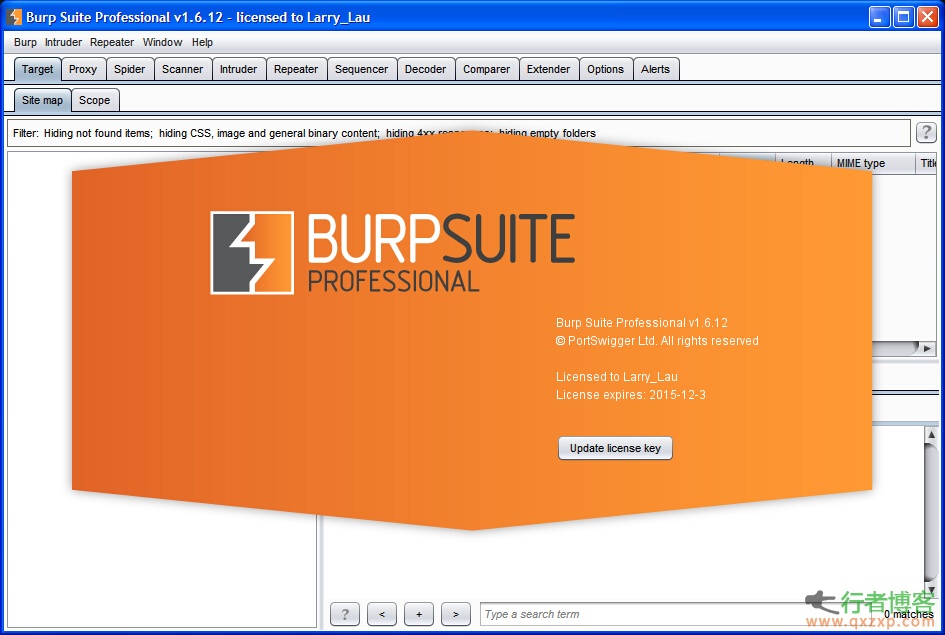Click the Burp Suite Professional logo
The image size is (945, 635).
pyautogui.click(x=393, y=253)
